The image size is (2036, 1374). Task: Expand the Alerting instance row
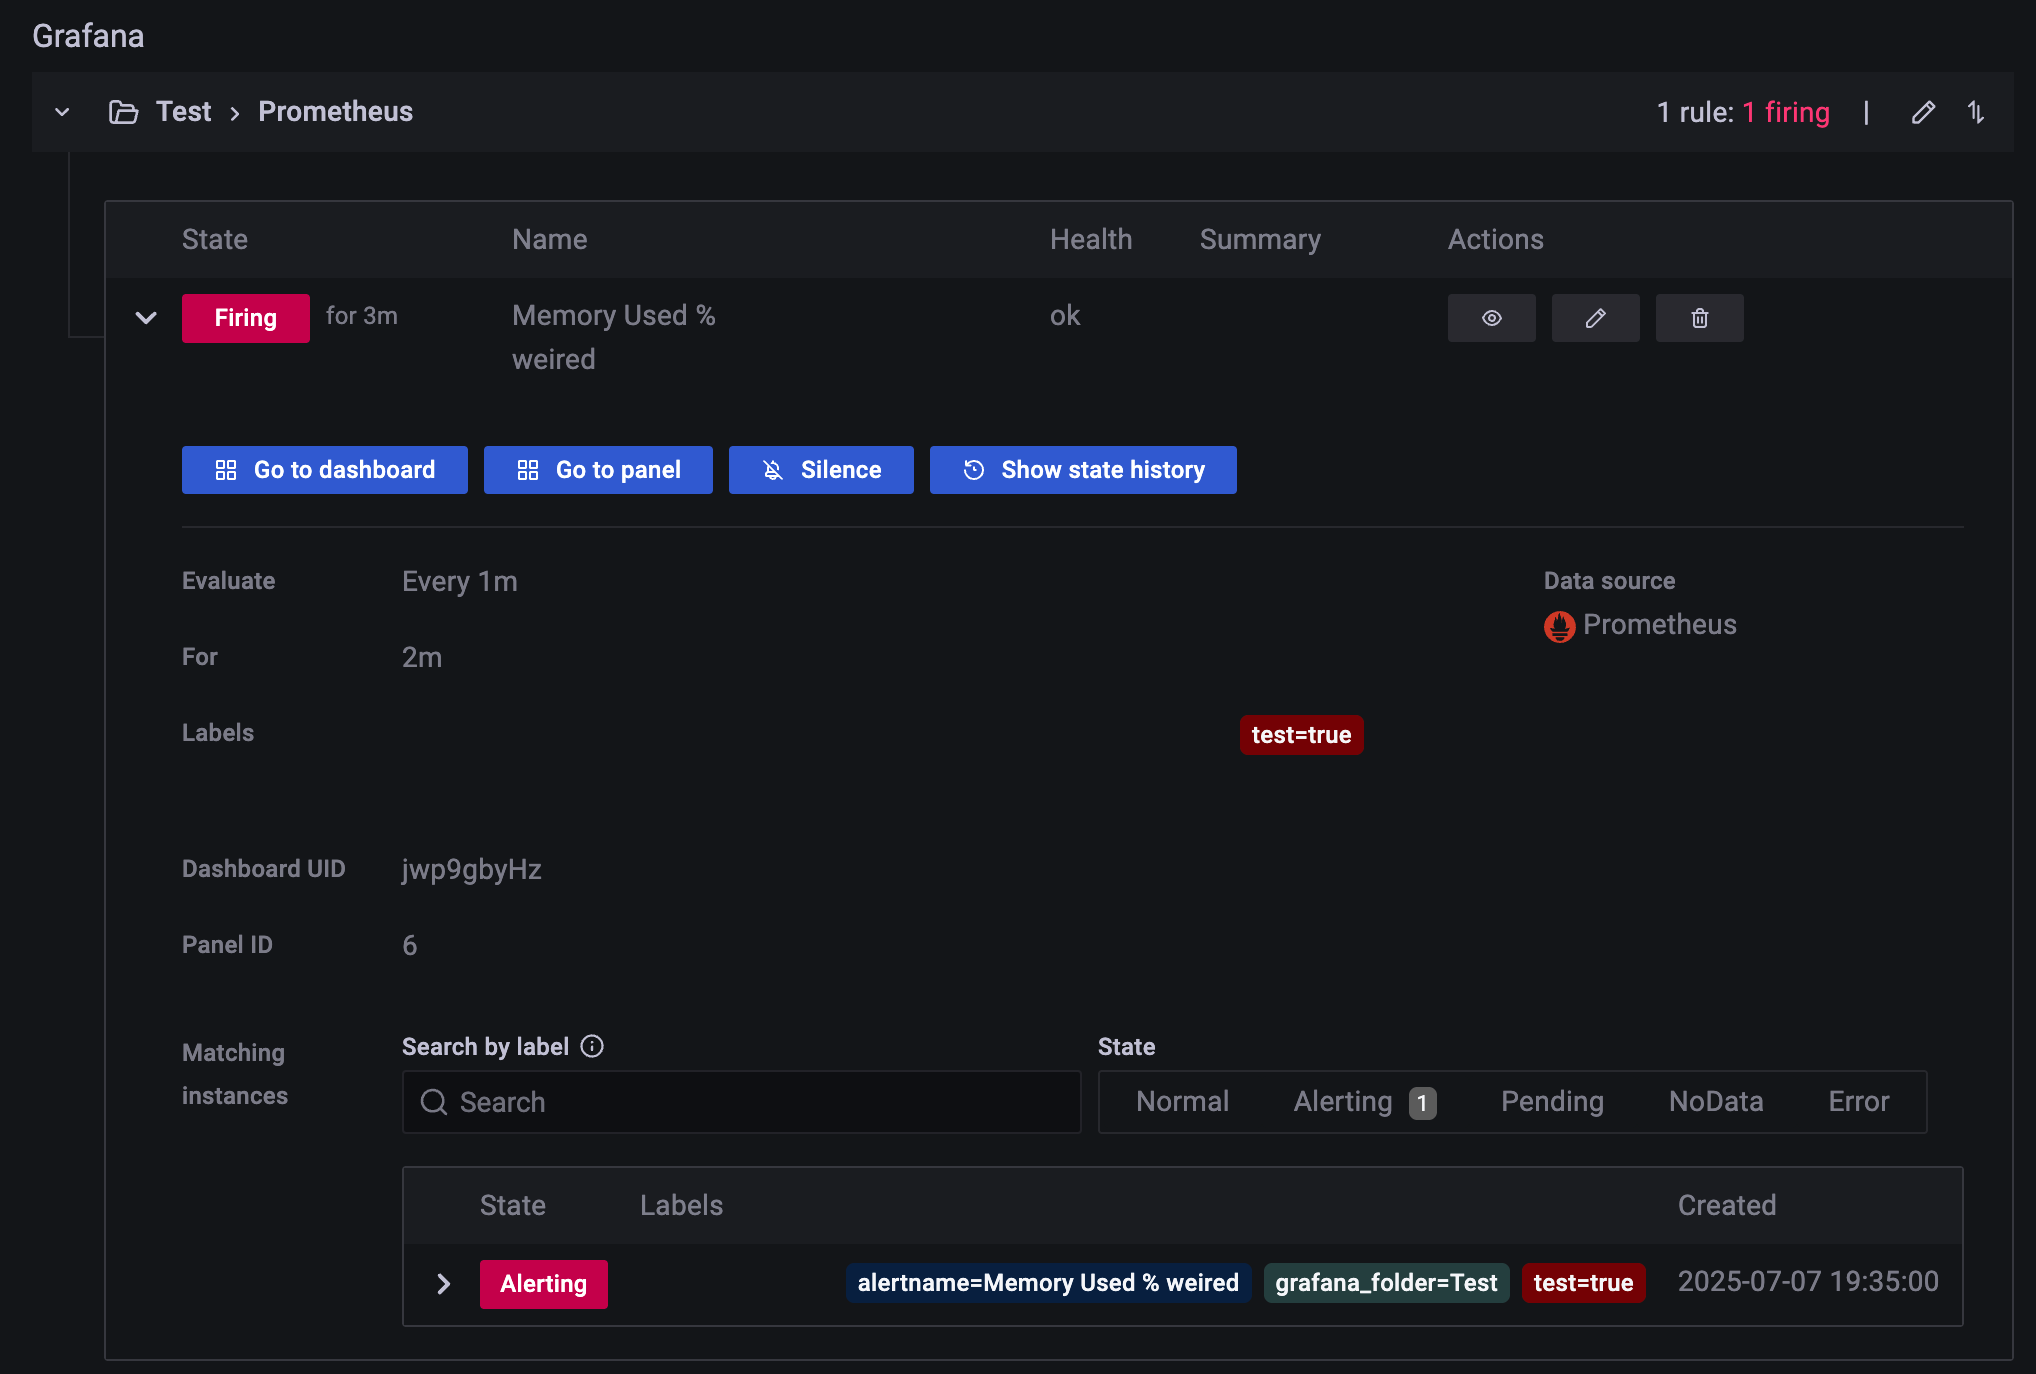[444, 1284]
